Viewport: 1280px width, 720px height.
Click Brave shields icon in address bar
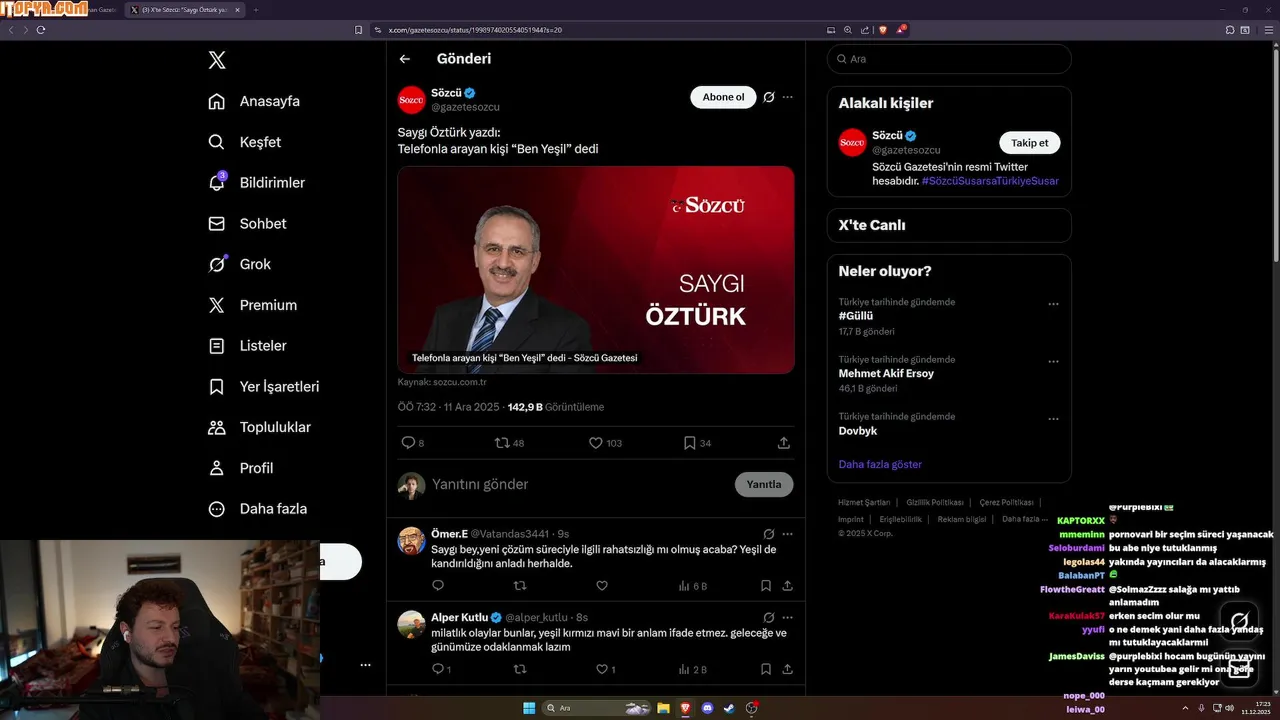[883, 30]
